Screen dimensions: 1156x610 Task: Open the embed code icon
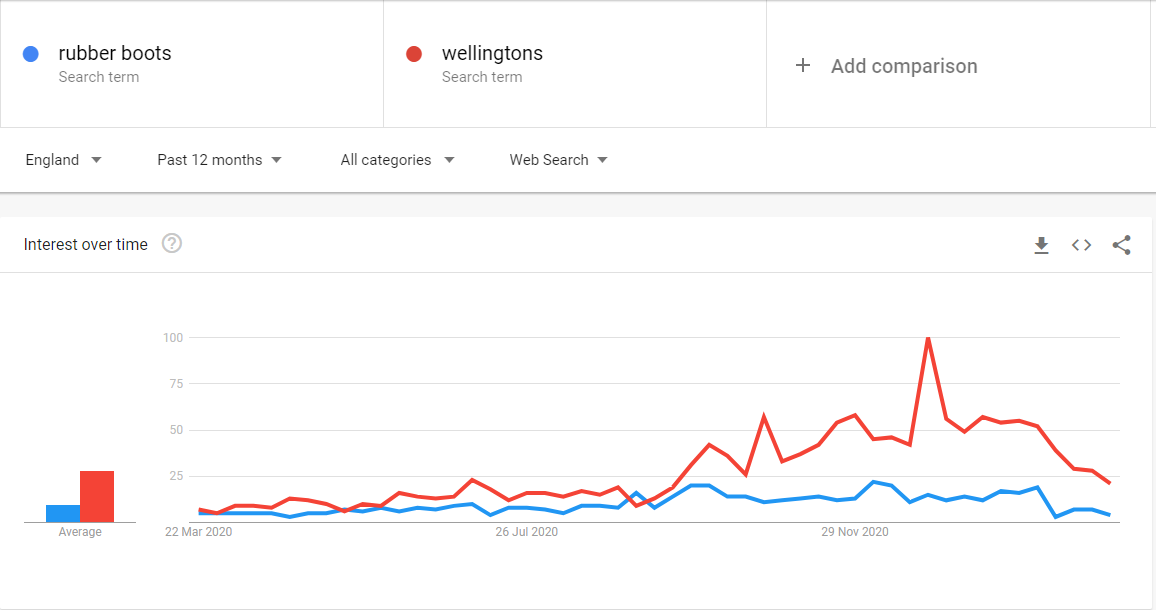[x=1082, y=245]
